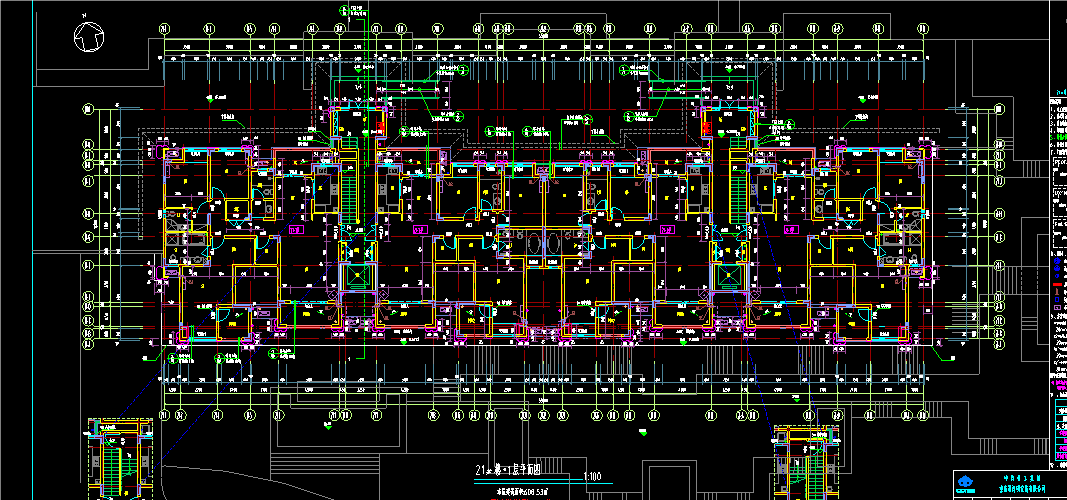Select the 1:100 scale label
This screenshot has height=500, width=1067.
click(593, 477)
